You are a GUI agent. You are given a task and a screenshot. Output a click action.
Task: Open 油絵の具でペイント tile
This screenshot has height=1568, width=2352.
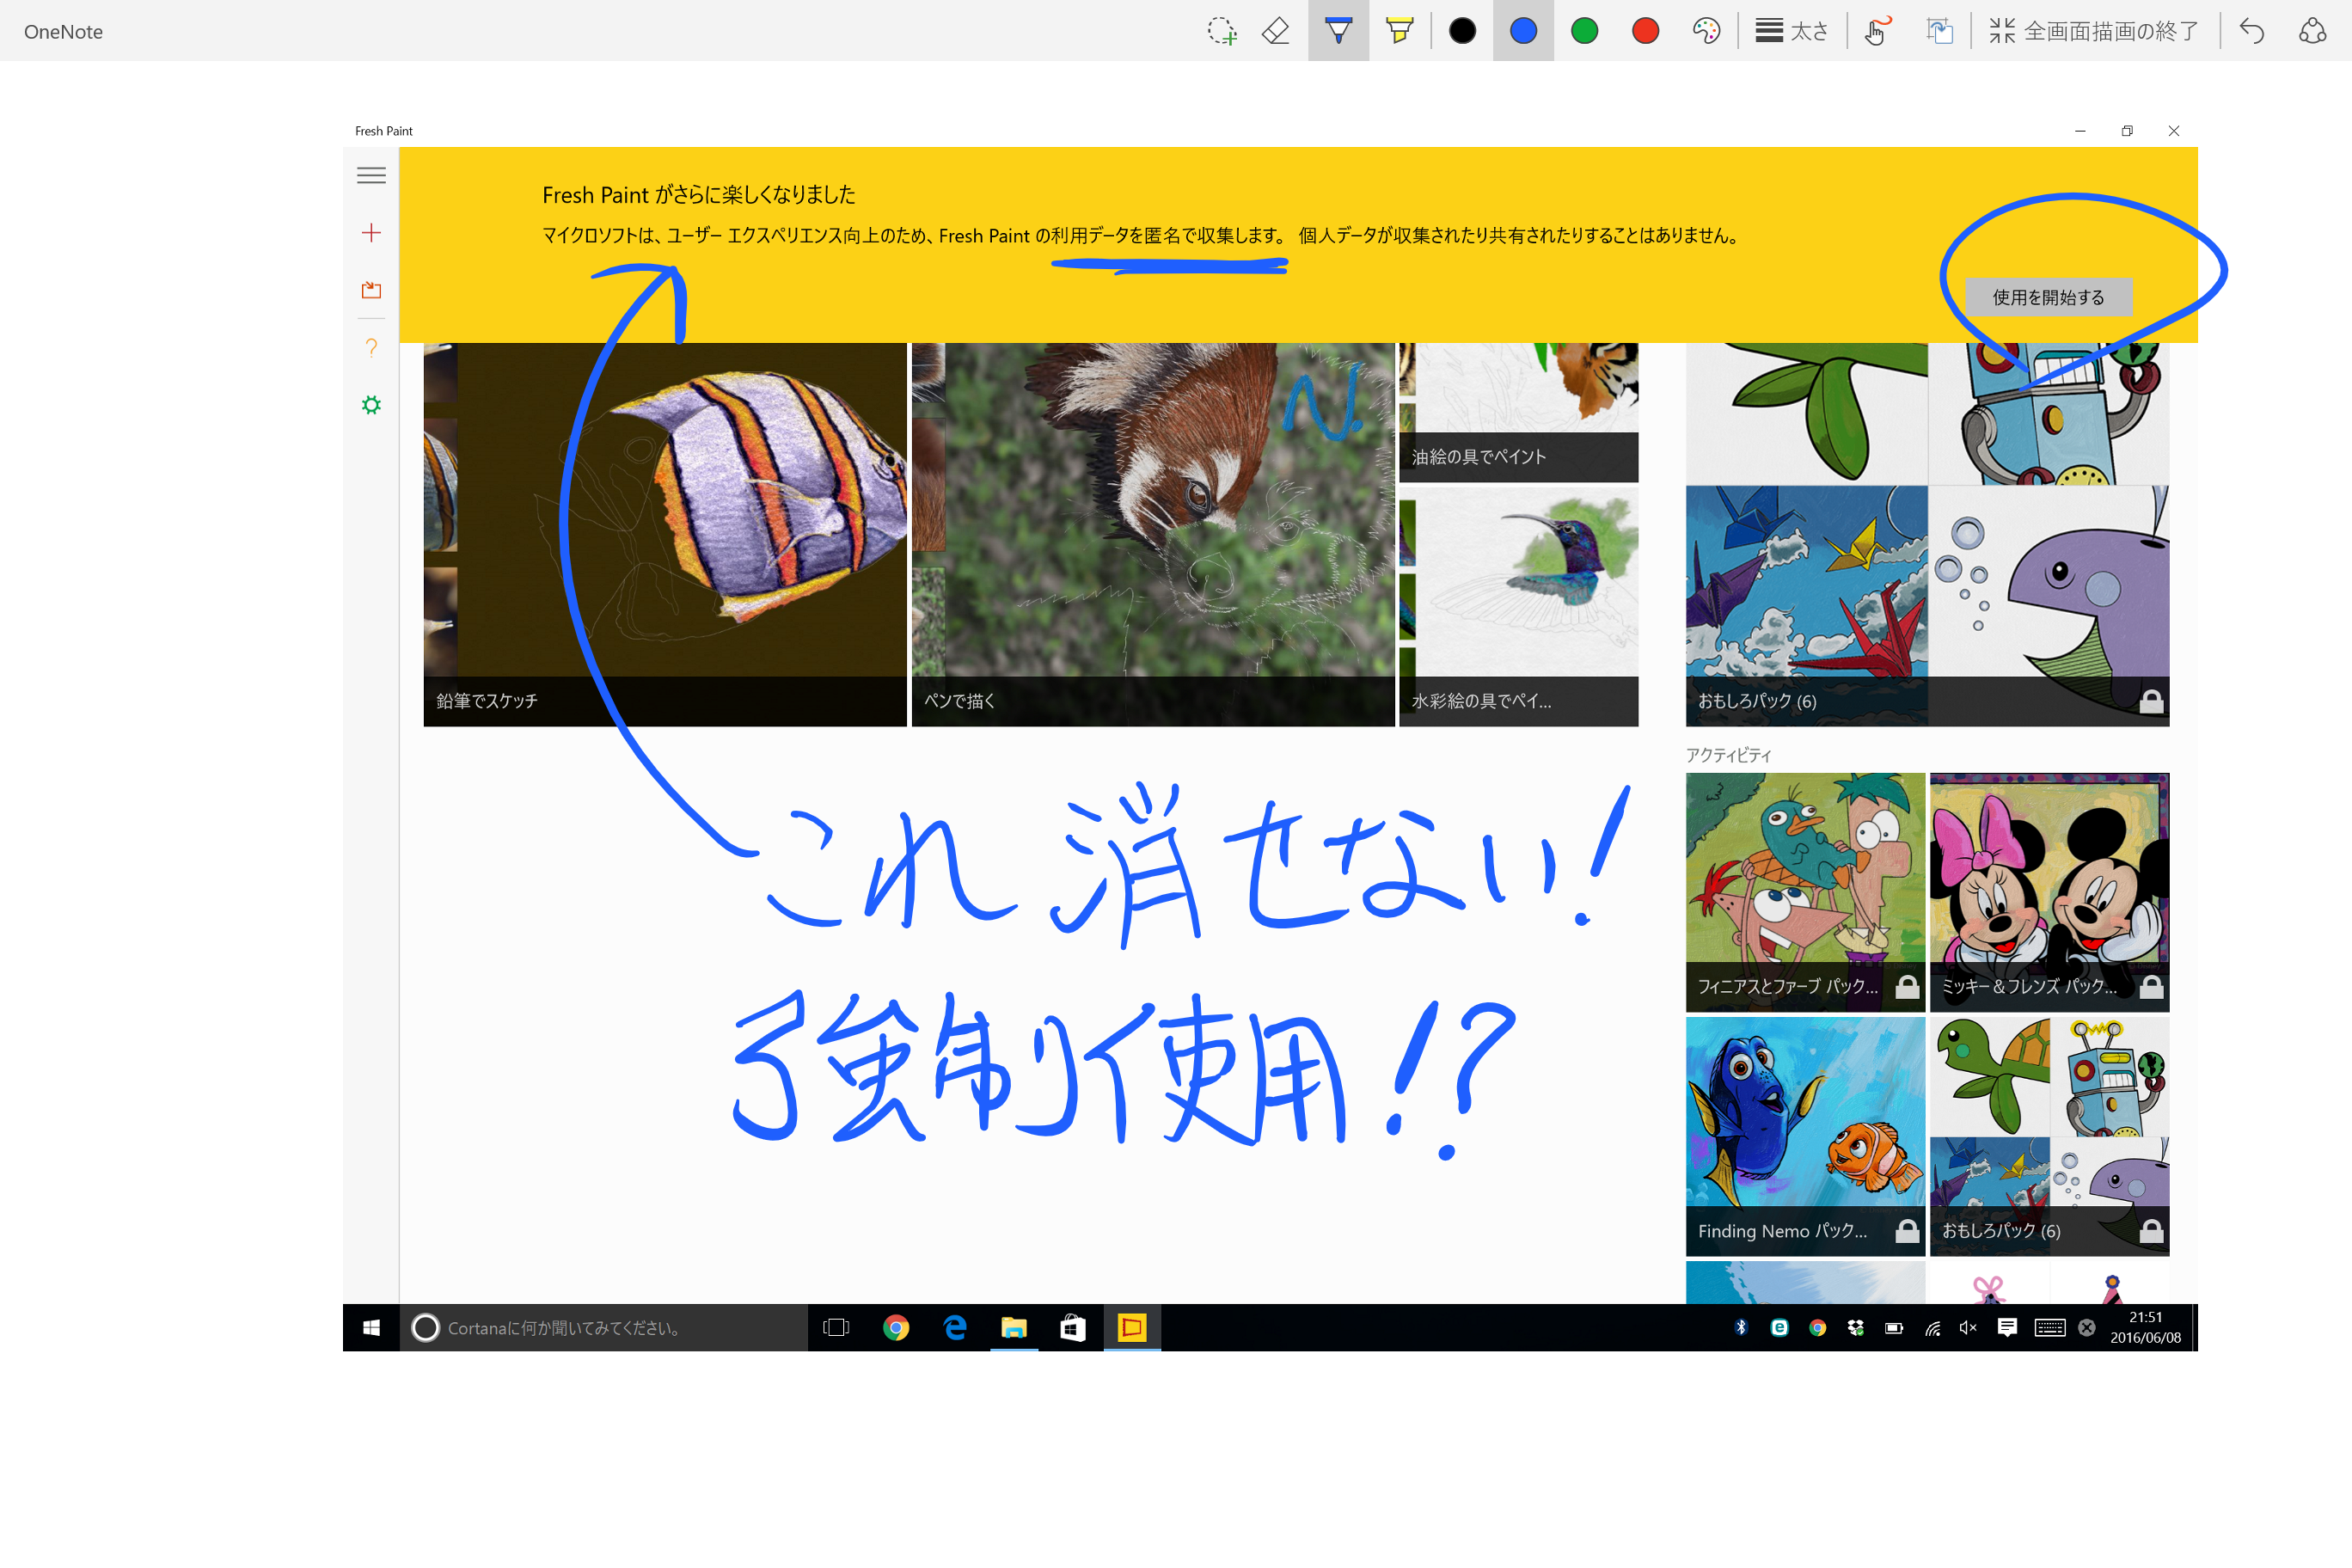(1518, 412)
